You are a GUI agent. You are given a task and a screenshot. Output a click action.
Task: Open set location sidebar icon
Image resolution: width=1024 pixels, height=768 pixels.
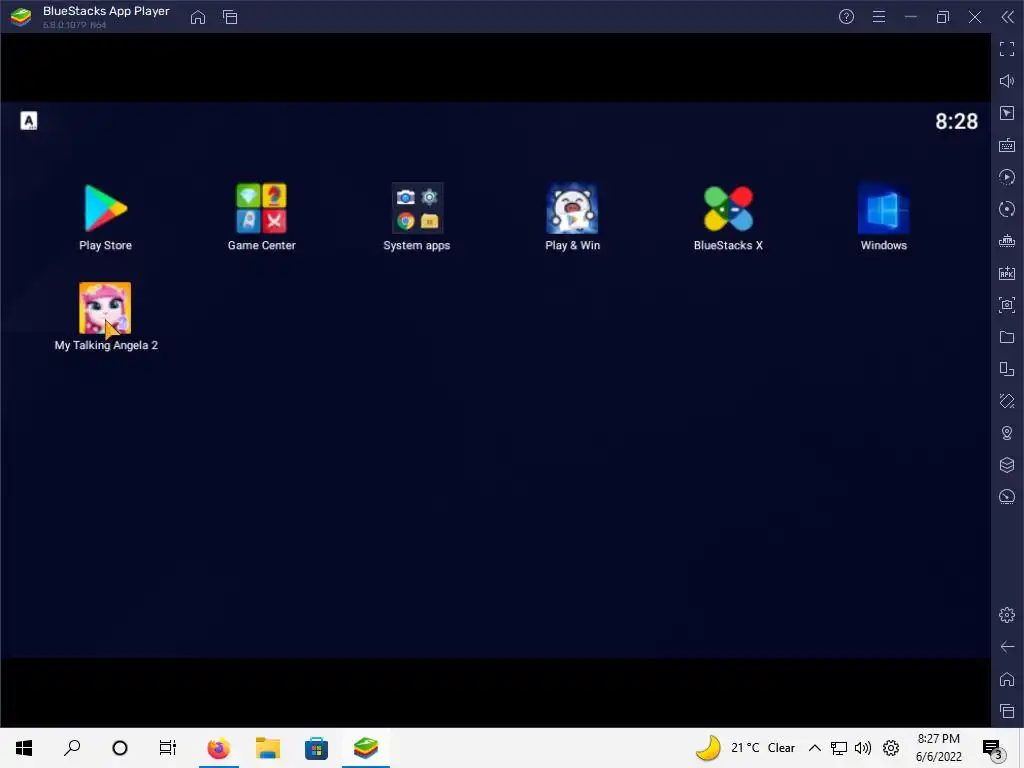coord(1007,433)
